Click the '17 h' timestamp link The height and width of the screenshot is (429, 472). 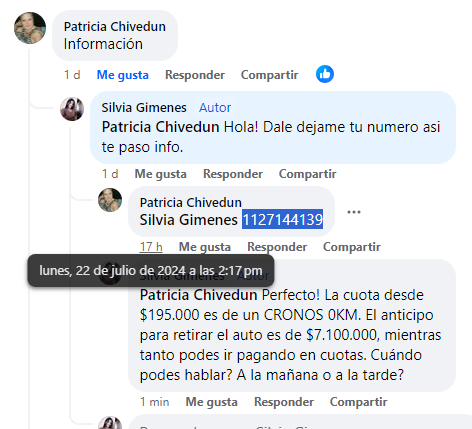click(x=151, y=247)
